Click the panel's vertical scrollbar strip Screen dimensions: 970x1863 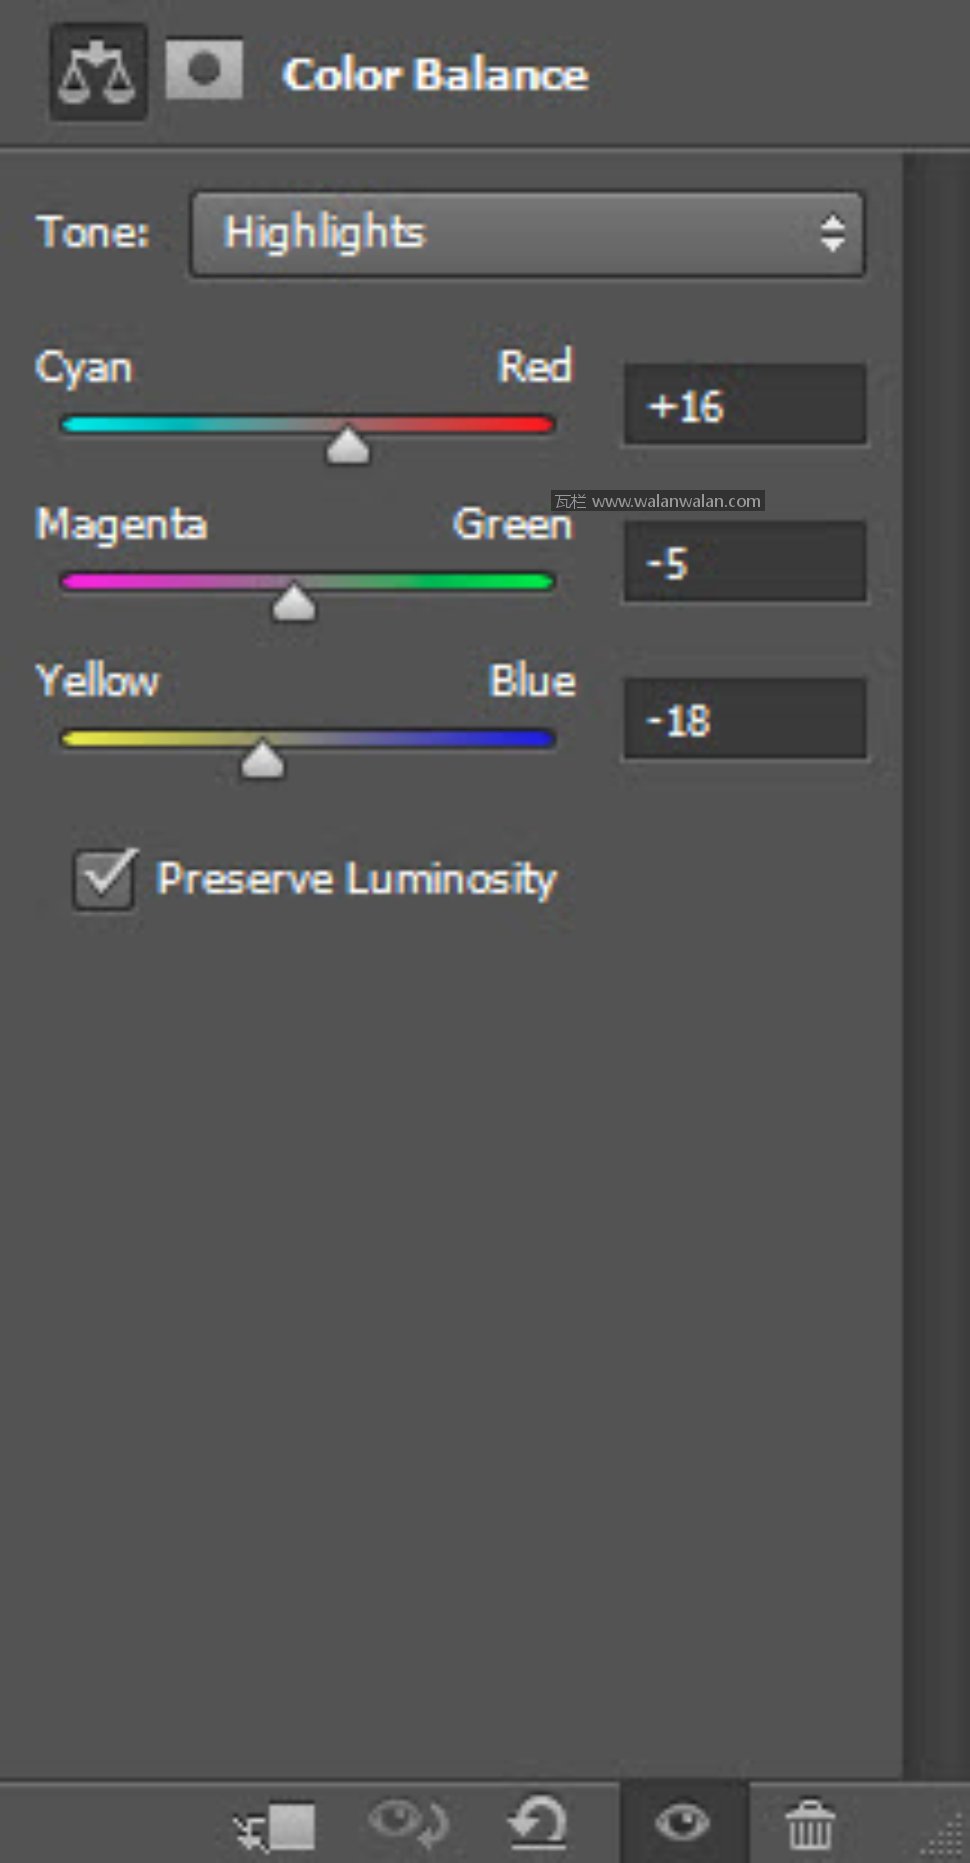pyautogui.click(x=936, y=960)
